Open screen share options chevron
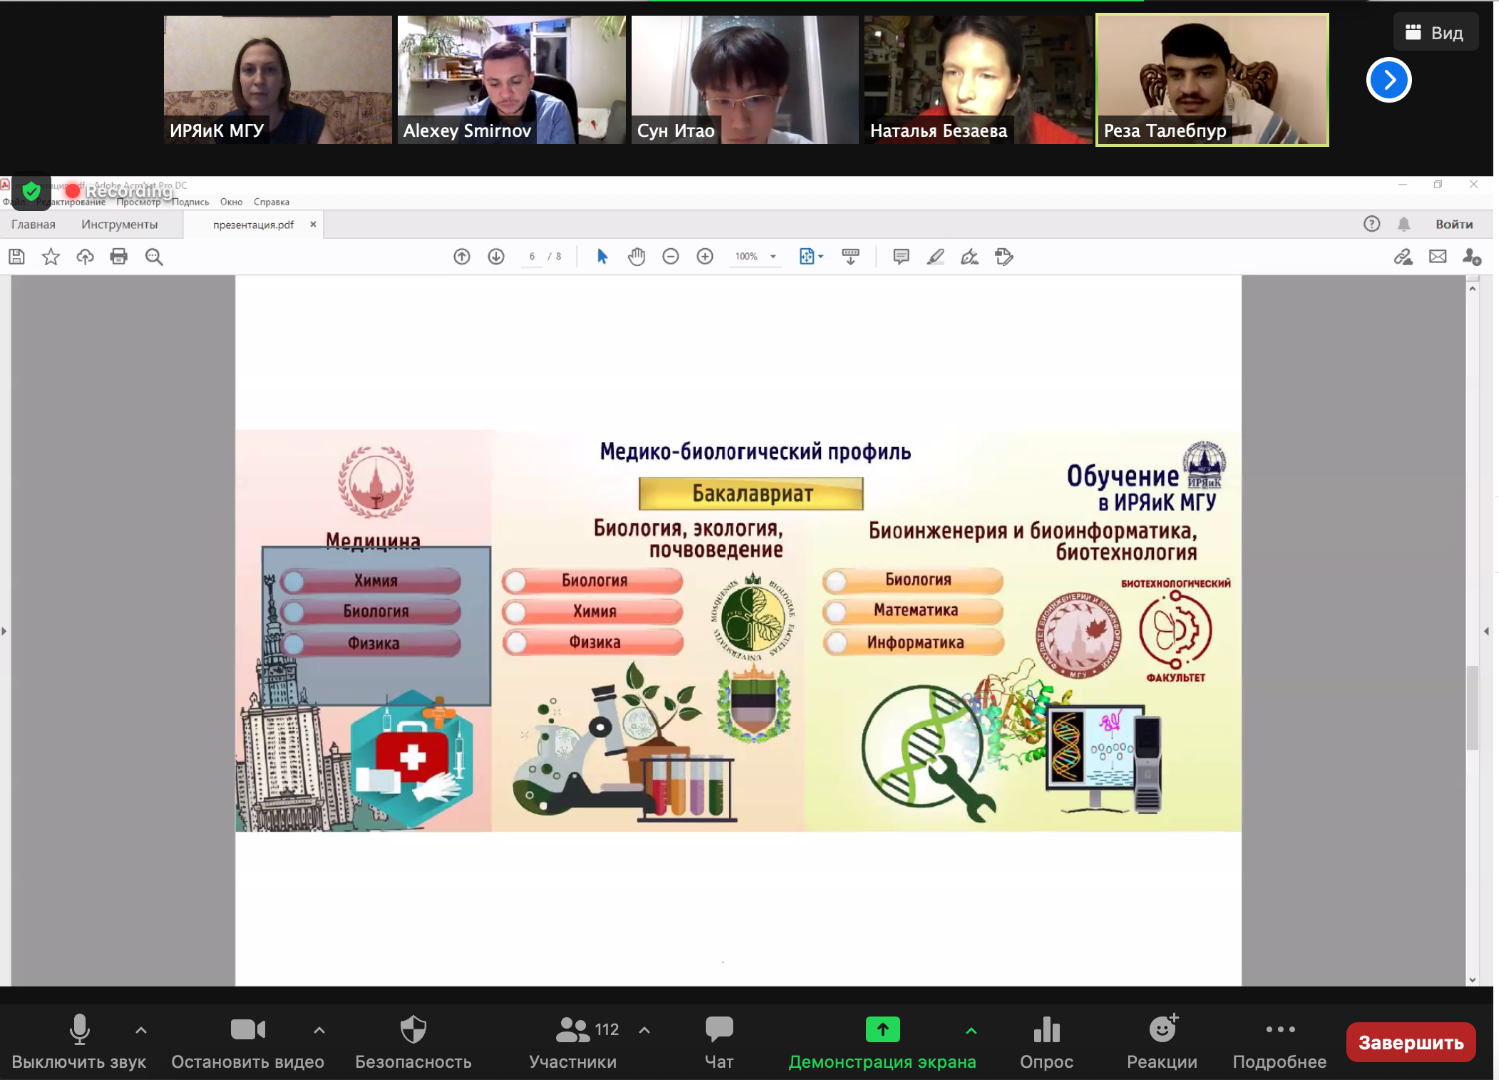The image size is (1499, 1080). tap(971, 1030)
